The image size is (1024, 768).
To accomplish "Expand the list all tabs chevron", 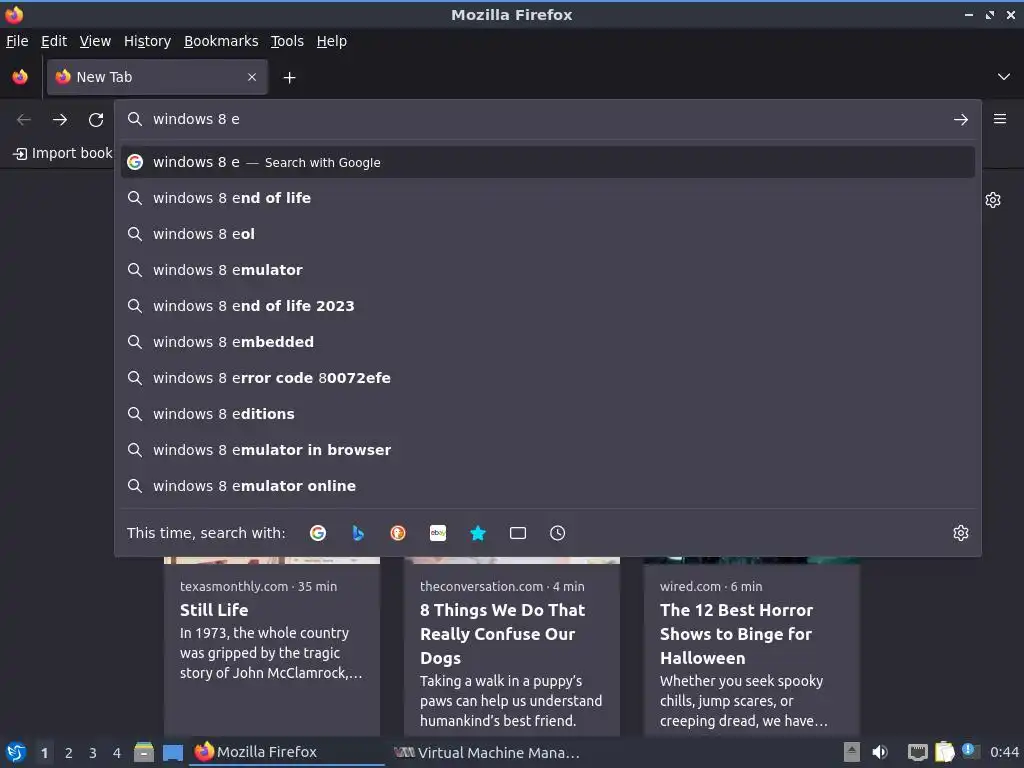I will [1004, 77].
